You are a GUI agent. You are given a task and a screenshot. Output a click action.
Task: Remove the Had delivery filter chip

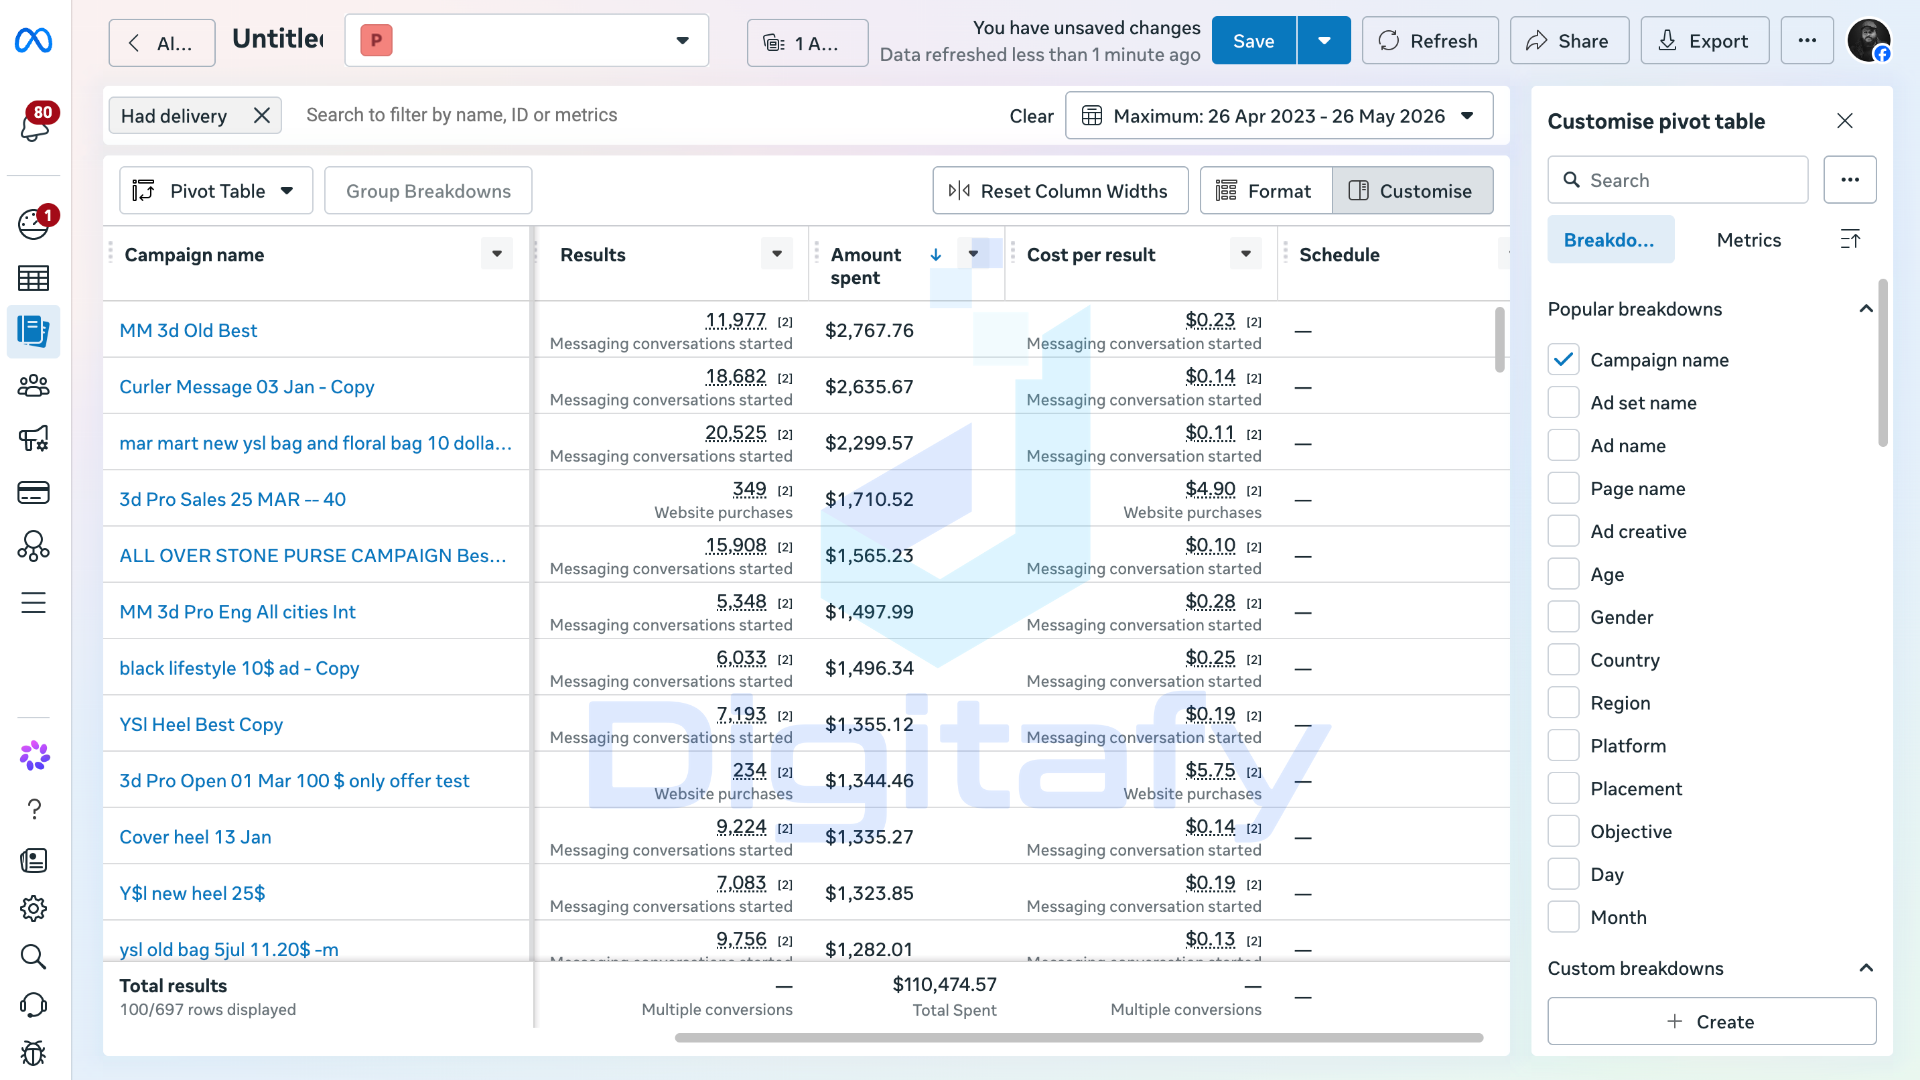tap(262, 116)
